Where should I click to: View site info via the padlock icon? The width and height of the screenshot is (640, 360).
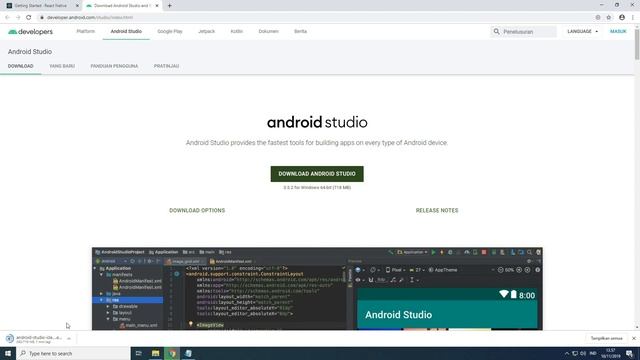(x=42, y=18)
